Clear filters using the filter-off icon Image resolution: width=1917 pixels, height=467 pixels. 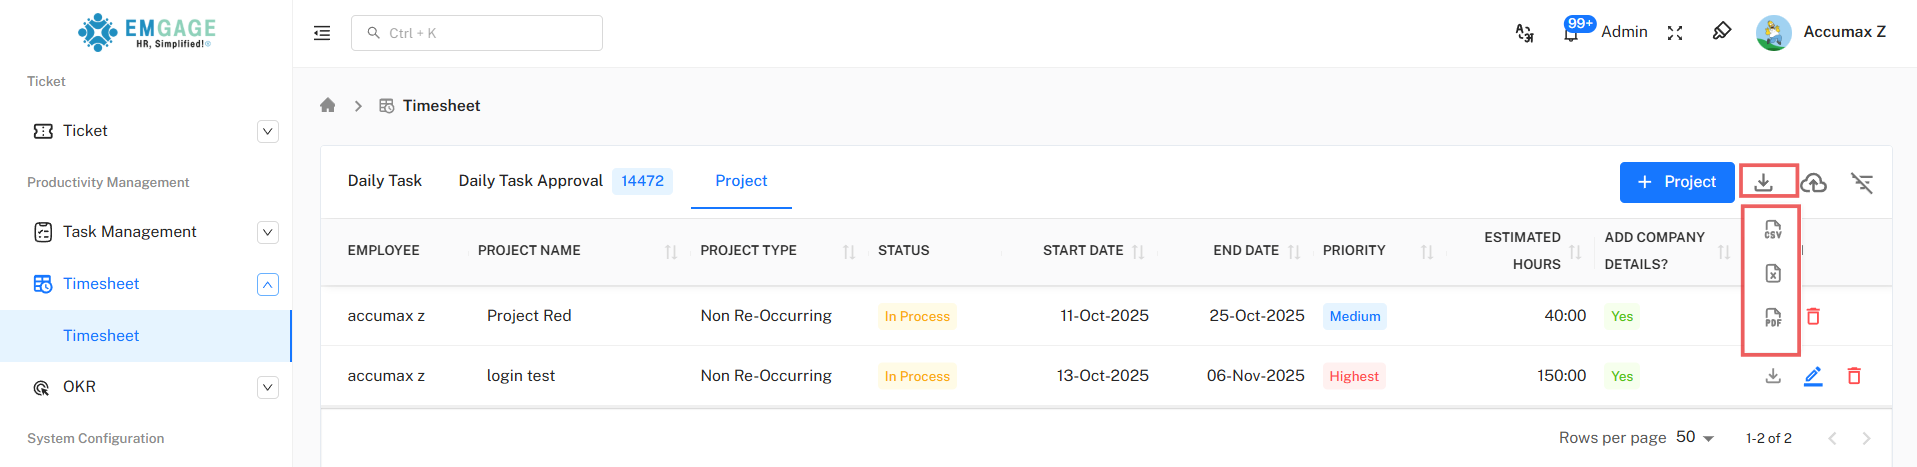point(1861,183)
